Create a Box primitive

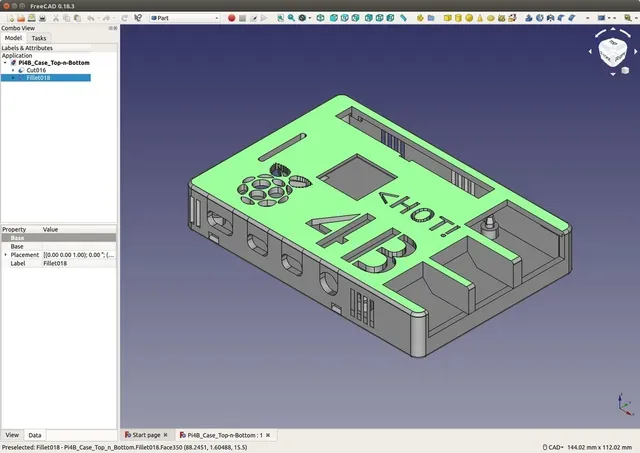[x=447, y=18]
